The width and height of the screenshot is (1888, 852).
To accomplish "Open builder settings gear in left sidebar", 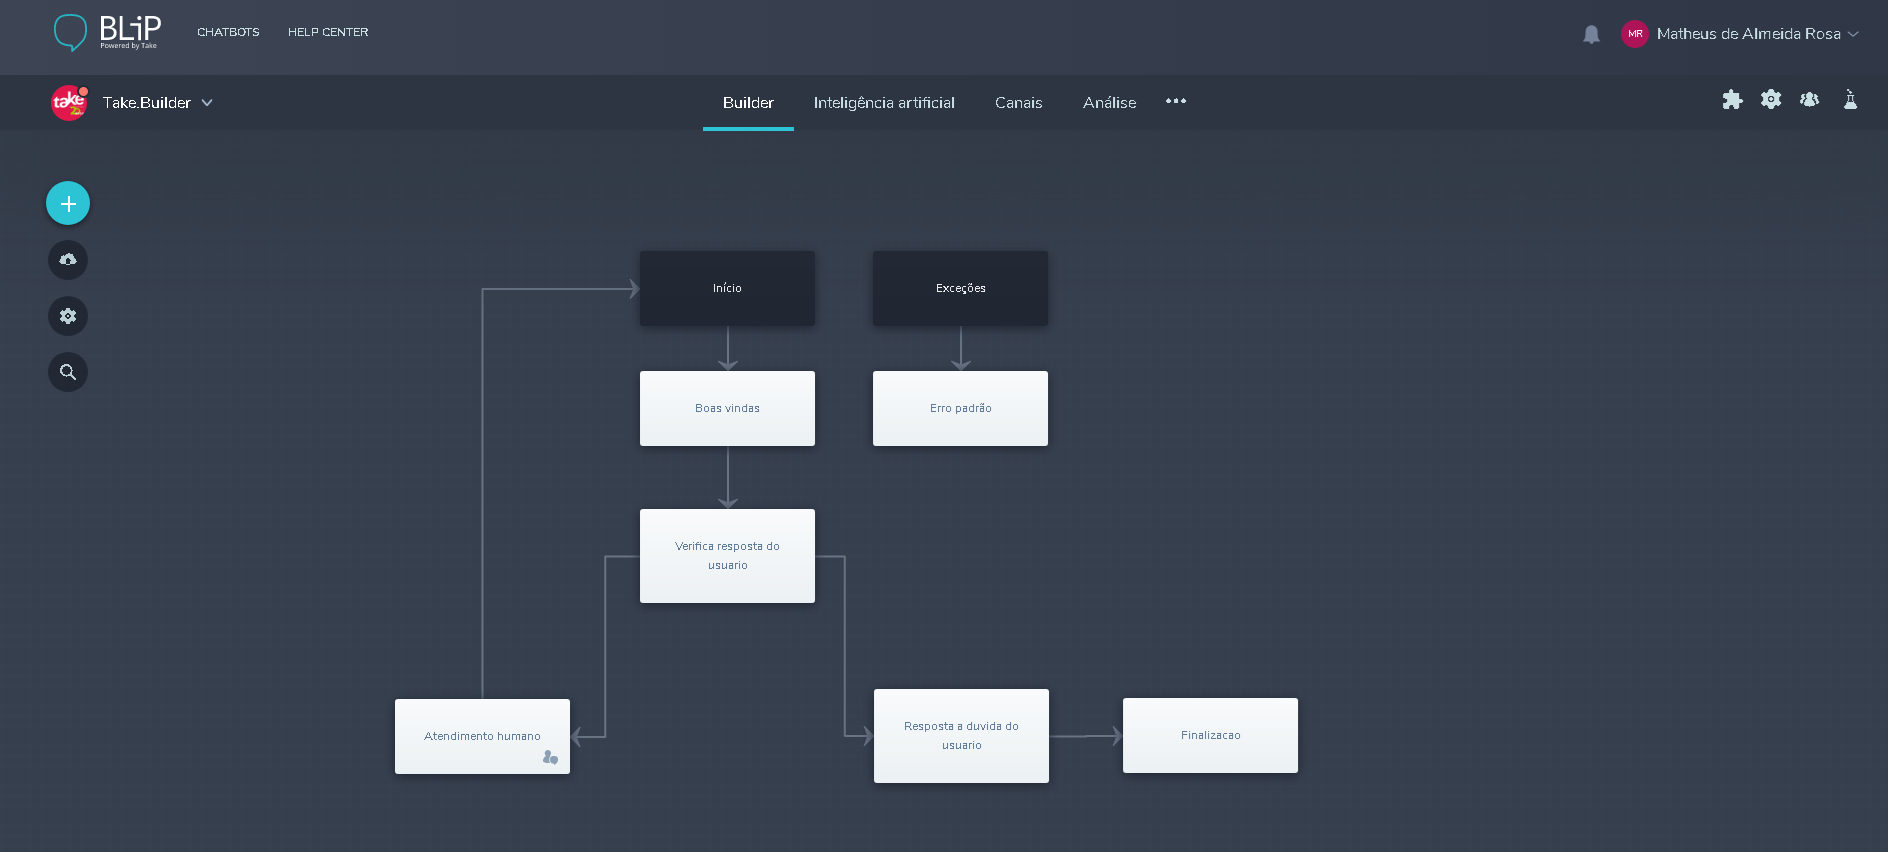I will click(x=68, y=316).
